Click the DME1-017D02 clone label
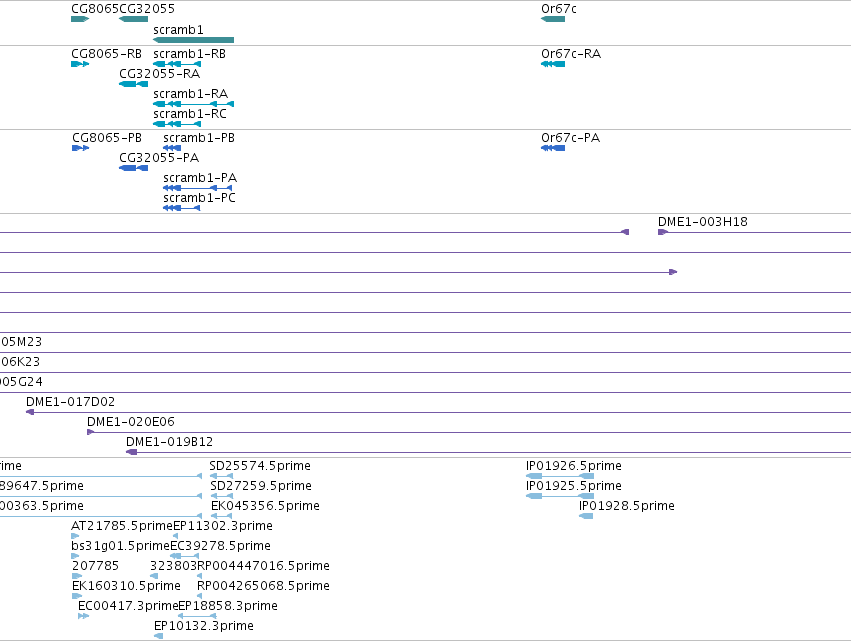 coord(71,402)
